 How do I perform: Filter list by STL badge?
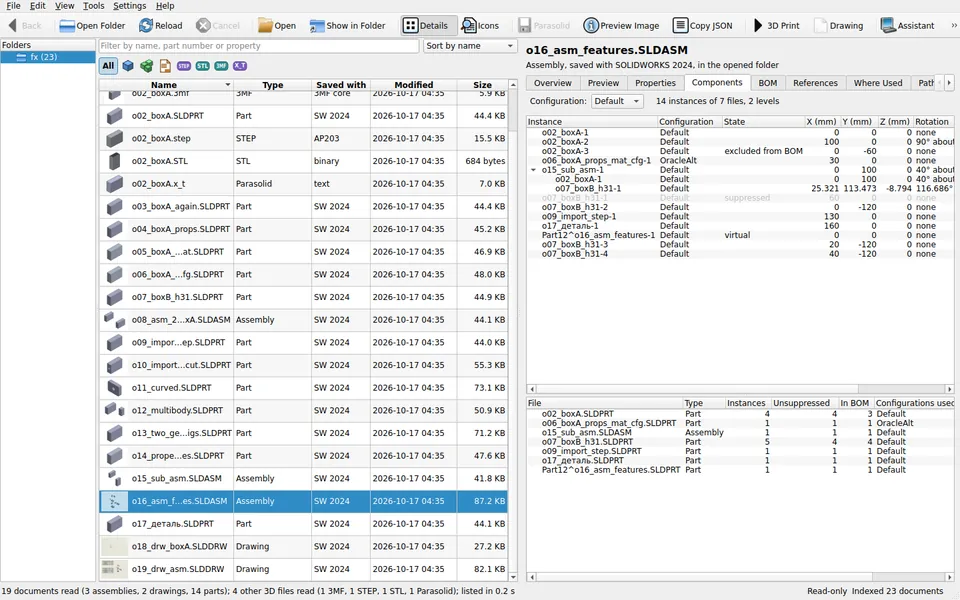[203, 66]
